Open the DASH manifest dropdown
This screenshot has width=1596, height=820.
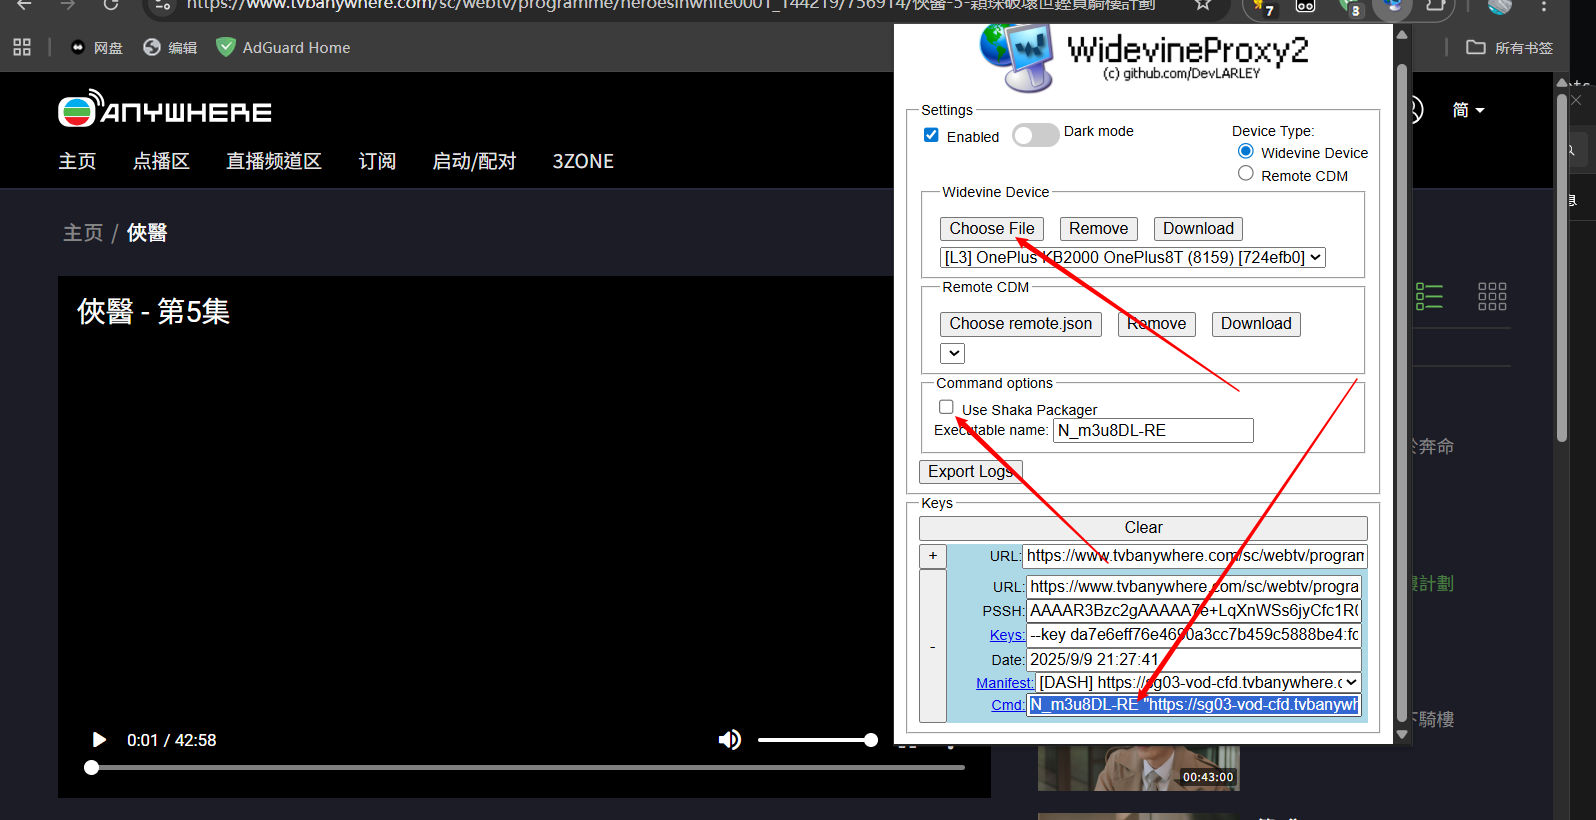pos(1199,683)
